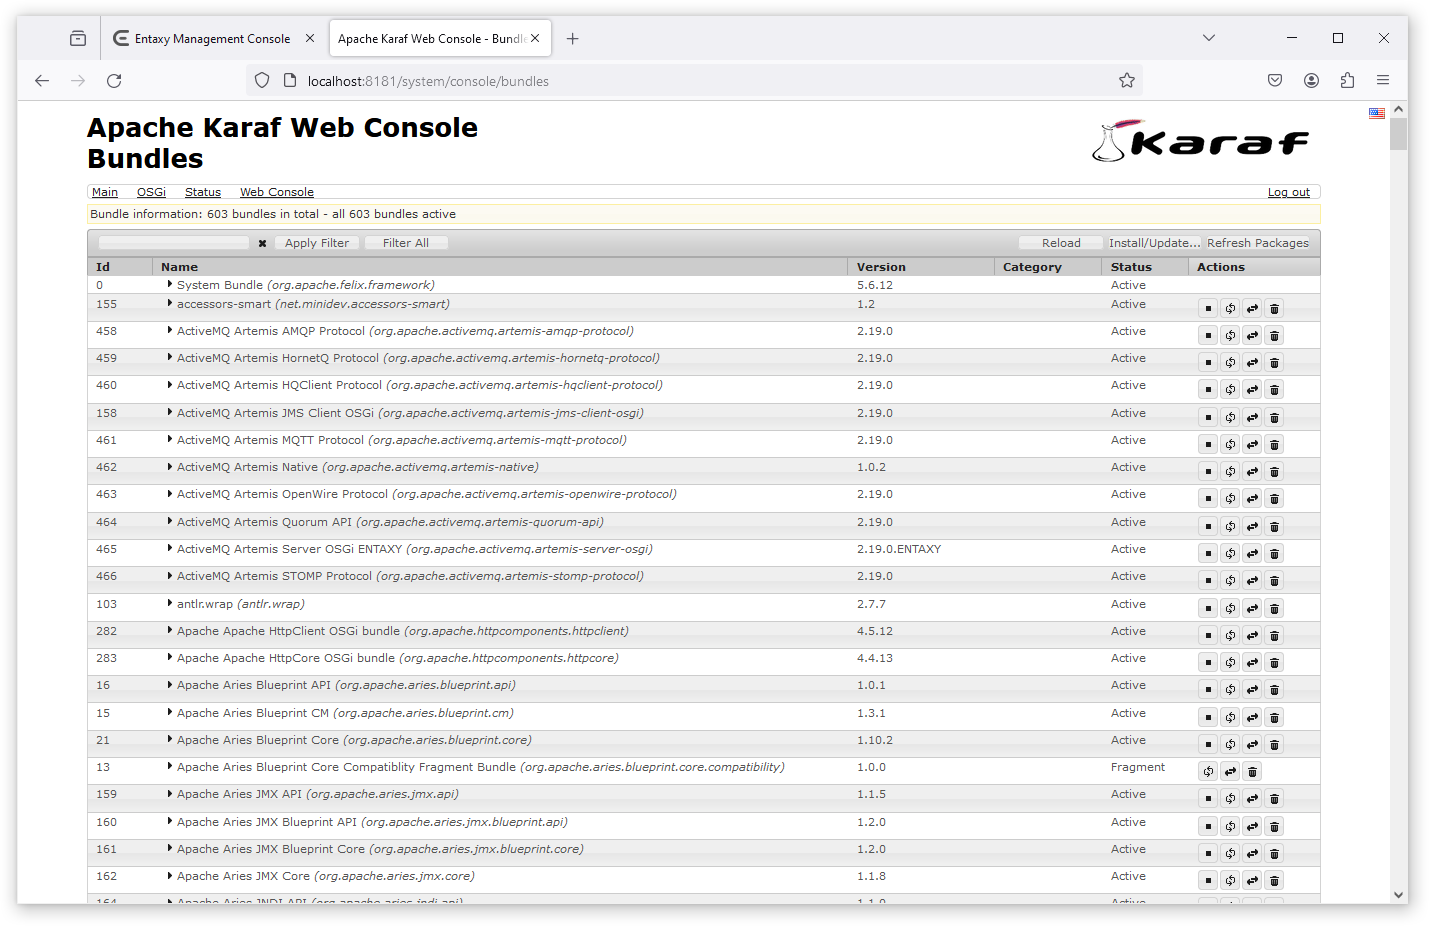The height and width of the screenshot is (926, 1429).
Task: Clear the filter field using the x icon
Action: pos(262,242)
